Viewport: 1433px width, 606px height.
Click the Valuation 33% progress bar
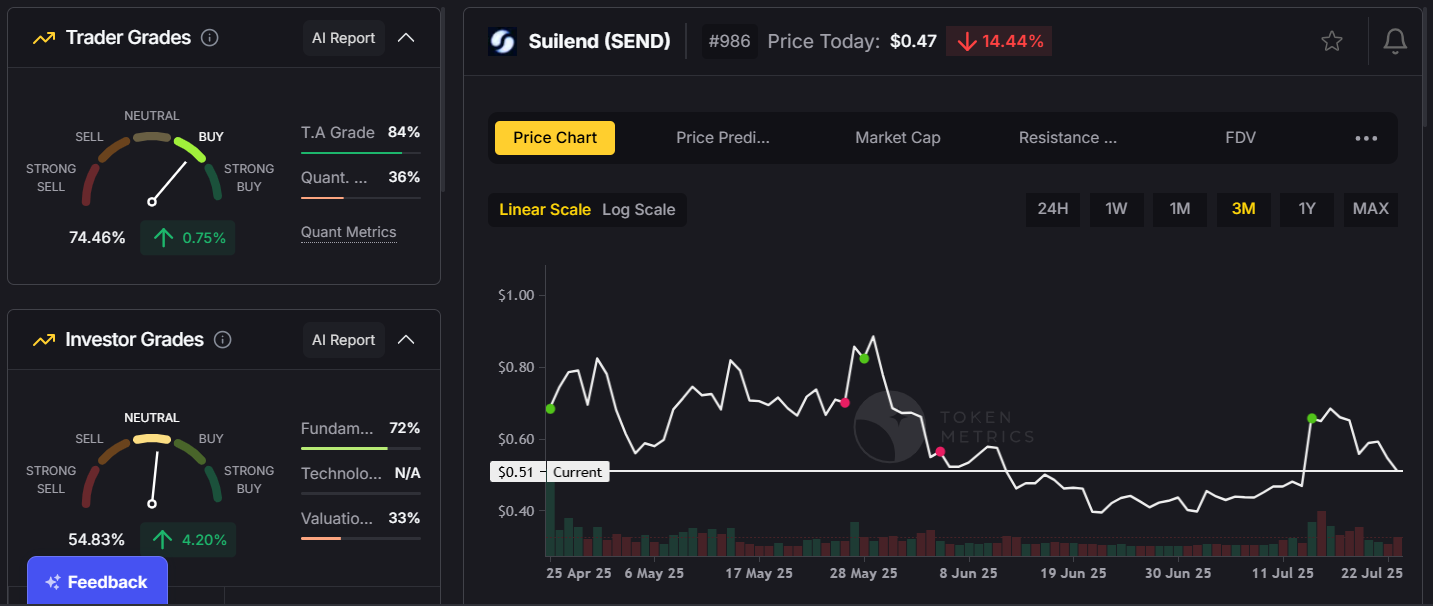tap(361, 539)
